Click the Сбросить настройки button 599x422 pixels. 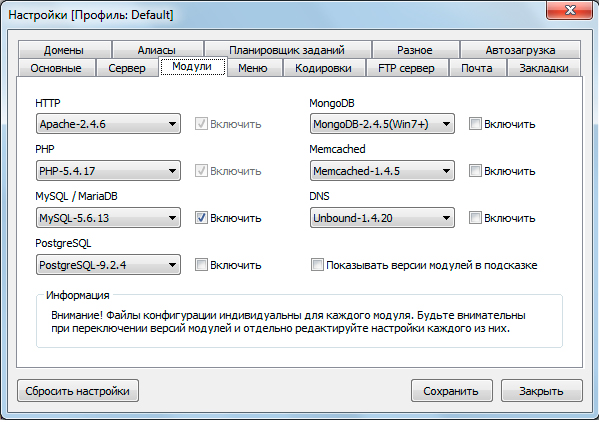point(78,391)
